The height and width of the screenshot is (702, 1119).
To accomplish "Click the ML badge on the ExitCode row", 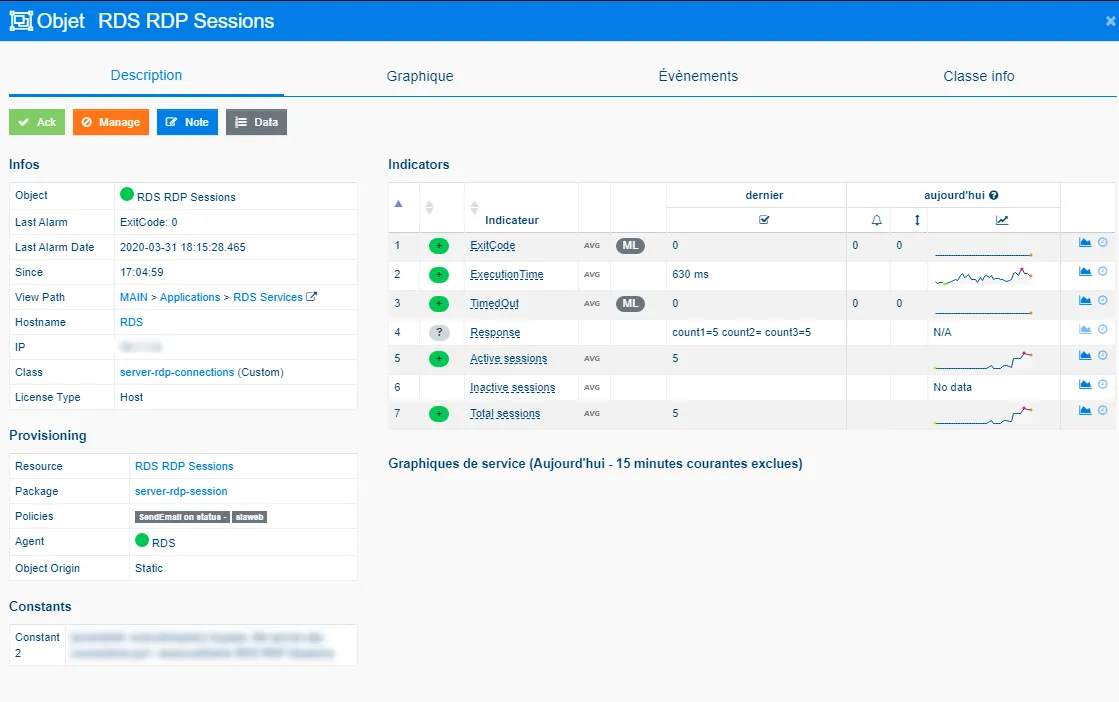I will click(x=628, y=245).
